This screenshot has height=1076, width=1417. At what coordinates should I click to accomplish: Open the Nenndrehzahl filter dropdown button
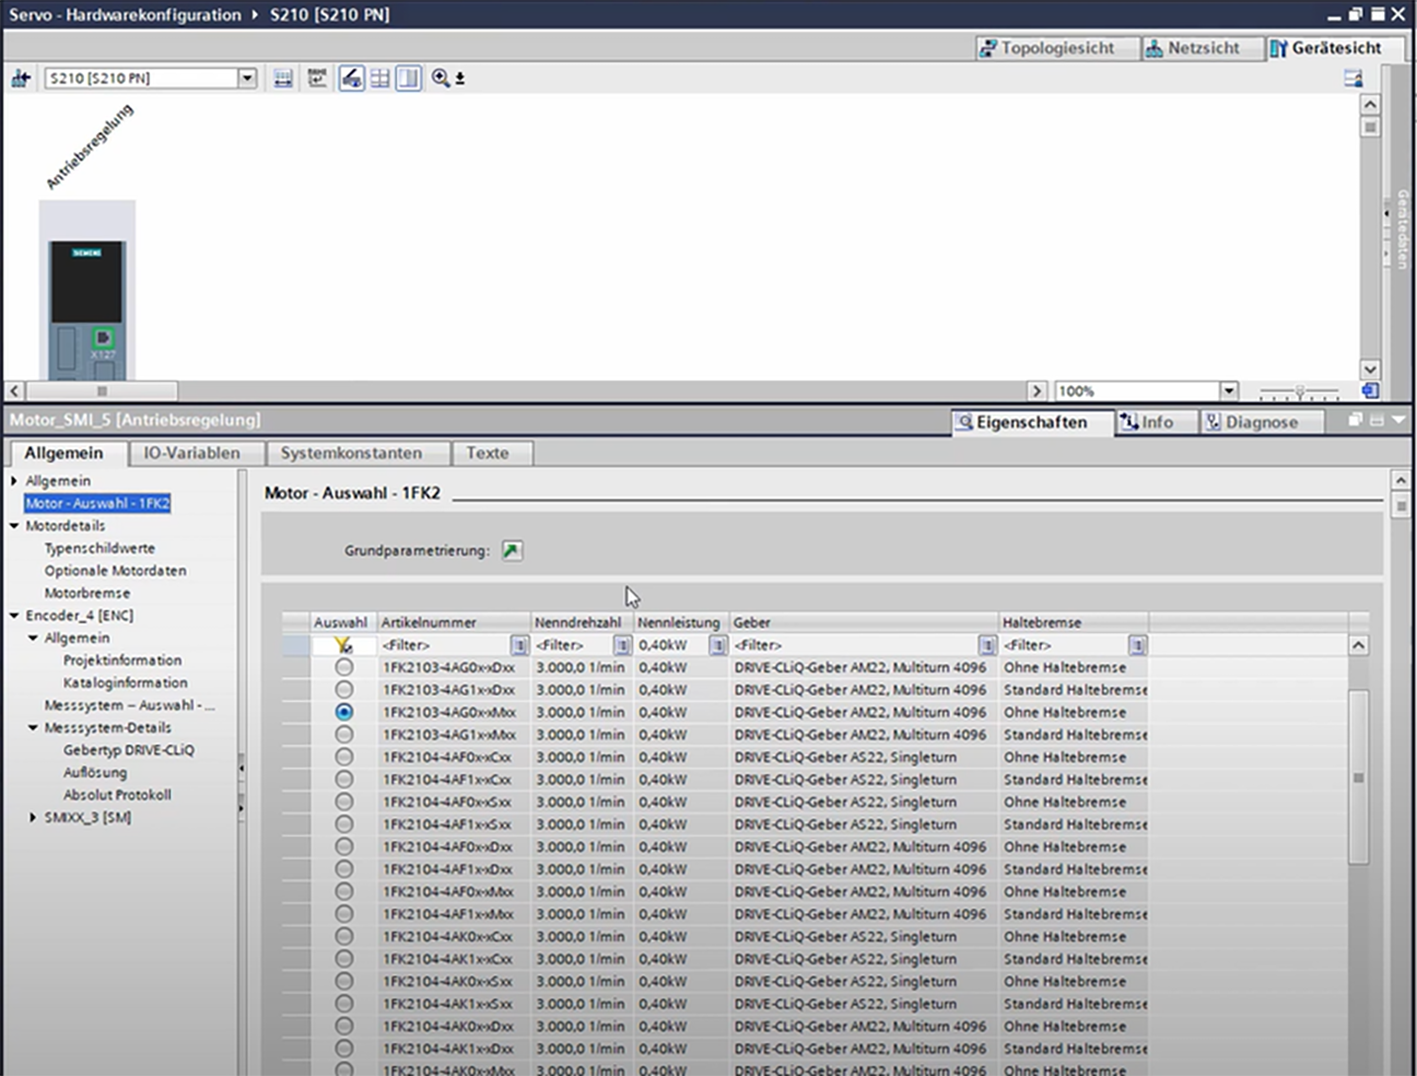click(622, 645)
